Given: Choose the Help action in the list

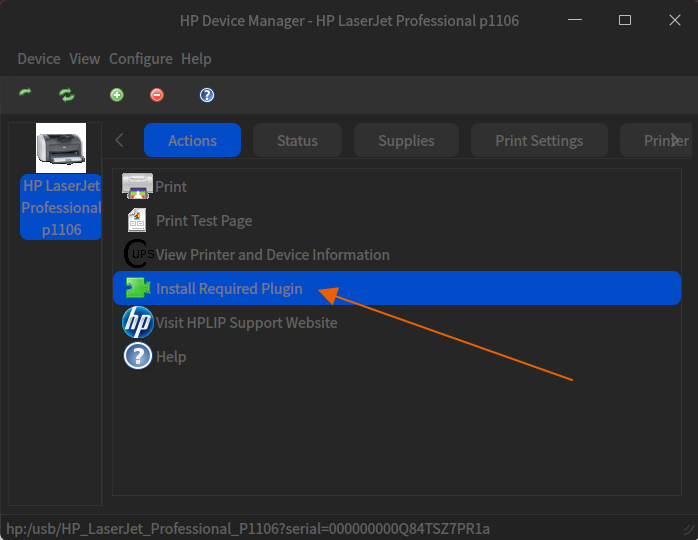Looking at the screenshot, I should point(397,356).
